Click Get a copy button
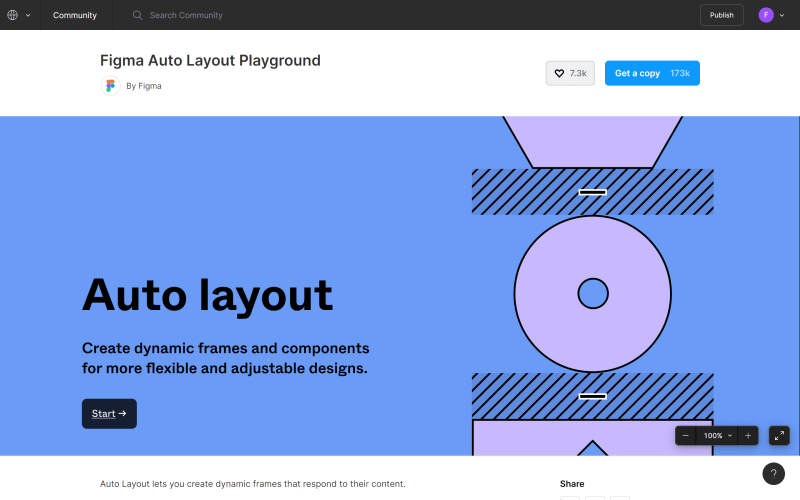Image resolution: width=800 pixels, height=500 pixels. coord(652,73)
